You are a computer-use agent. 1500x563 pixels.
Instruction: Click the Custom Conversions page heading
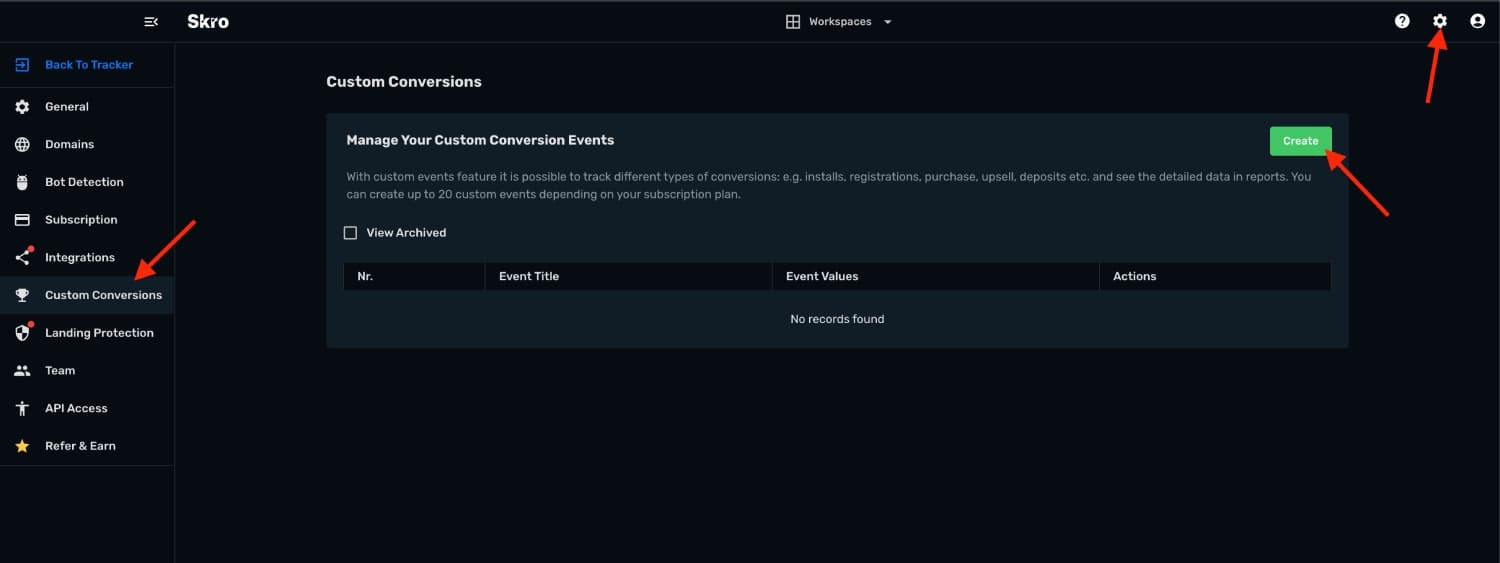(404, 82)
